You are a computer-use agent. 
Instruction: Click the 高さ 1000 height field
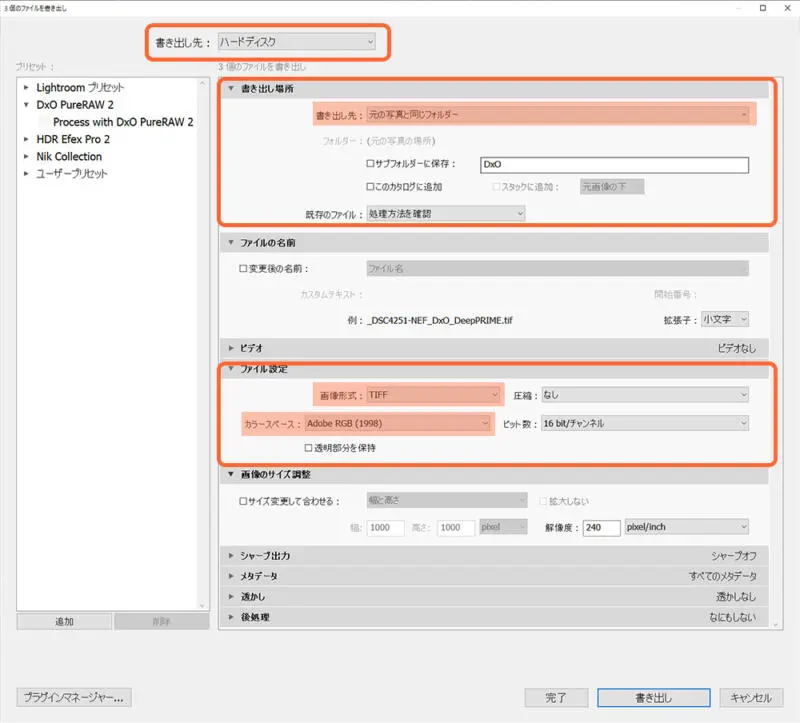pos(456,528)
